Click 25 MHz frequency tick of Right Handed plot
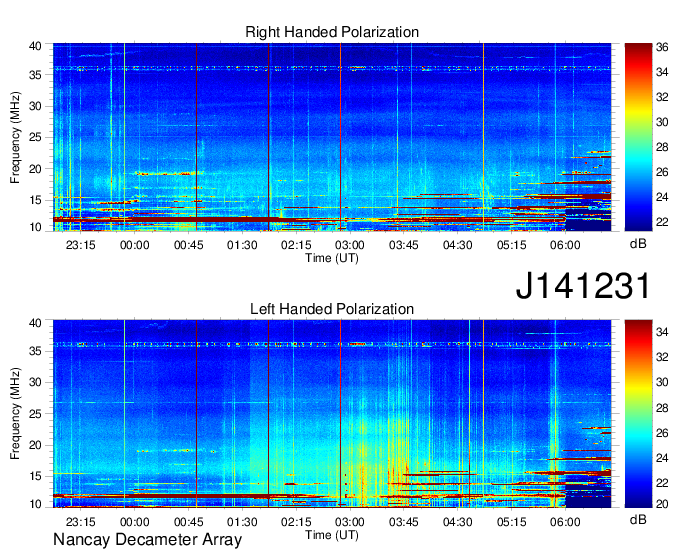The height and width of the screenshot is (552, 680). pyautogui.click(x=35, y=137)
